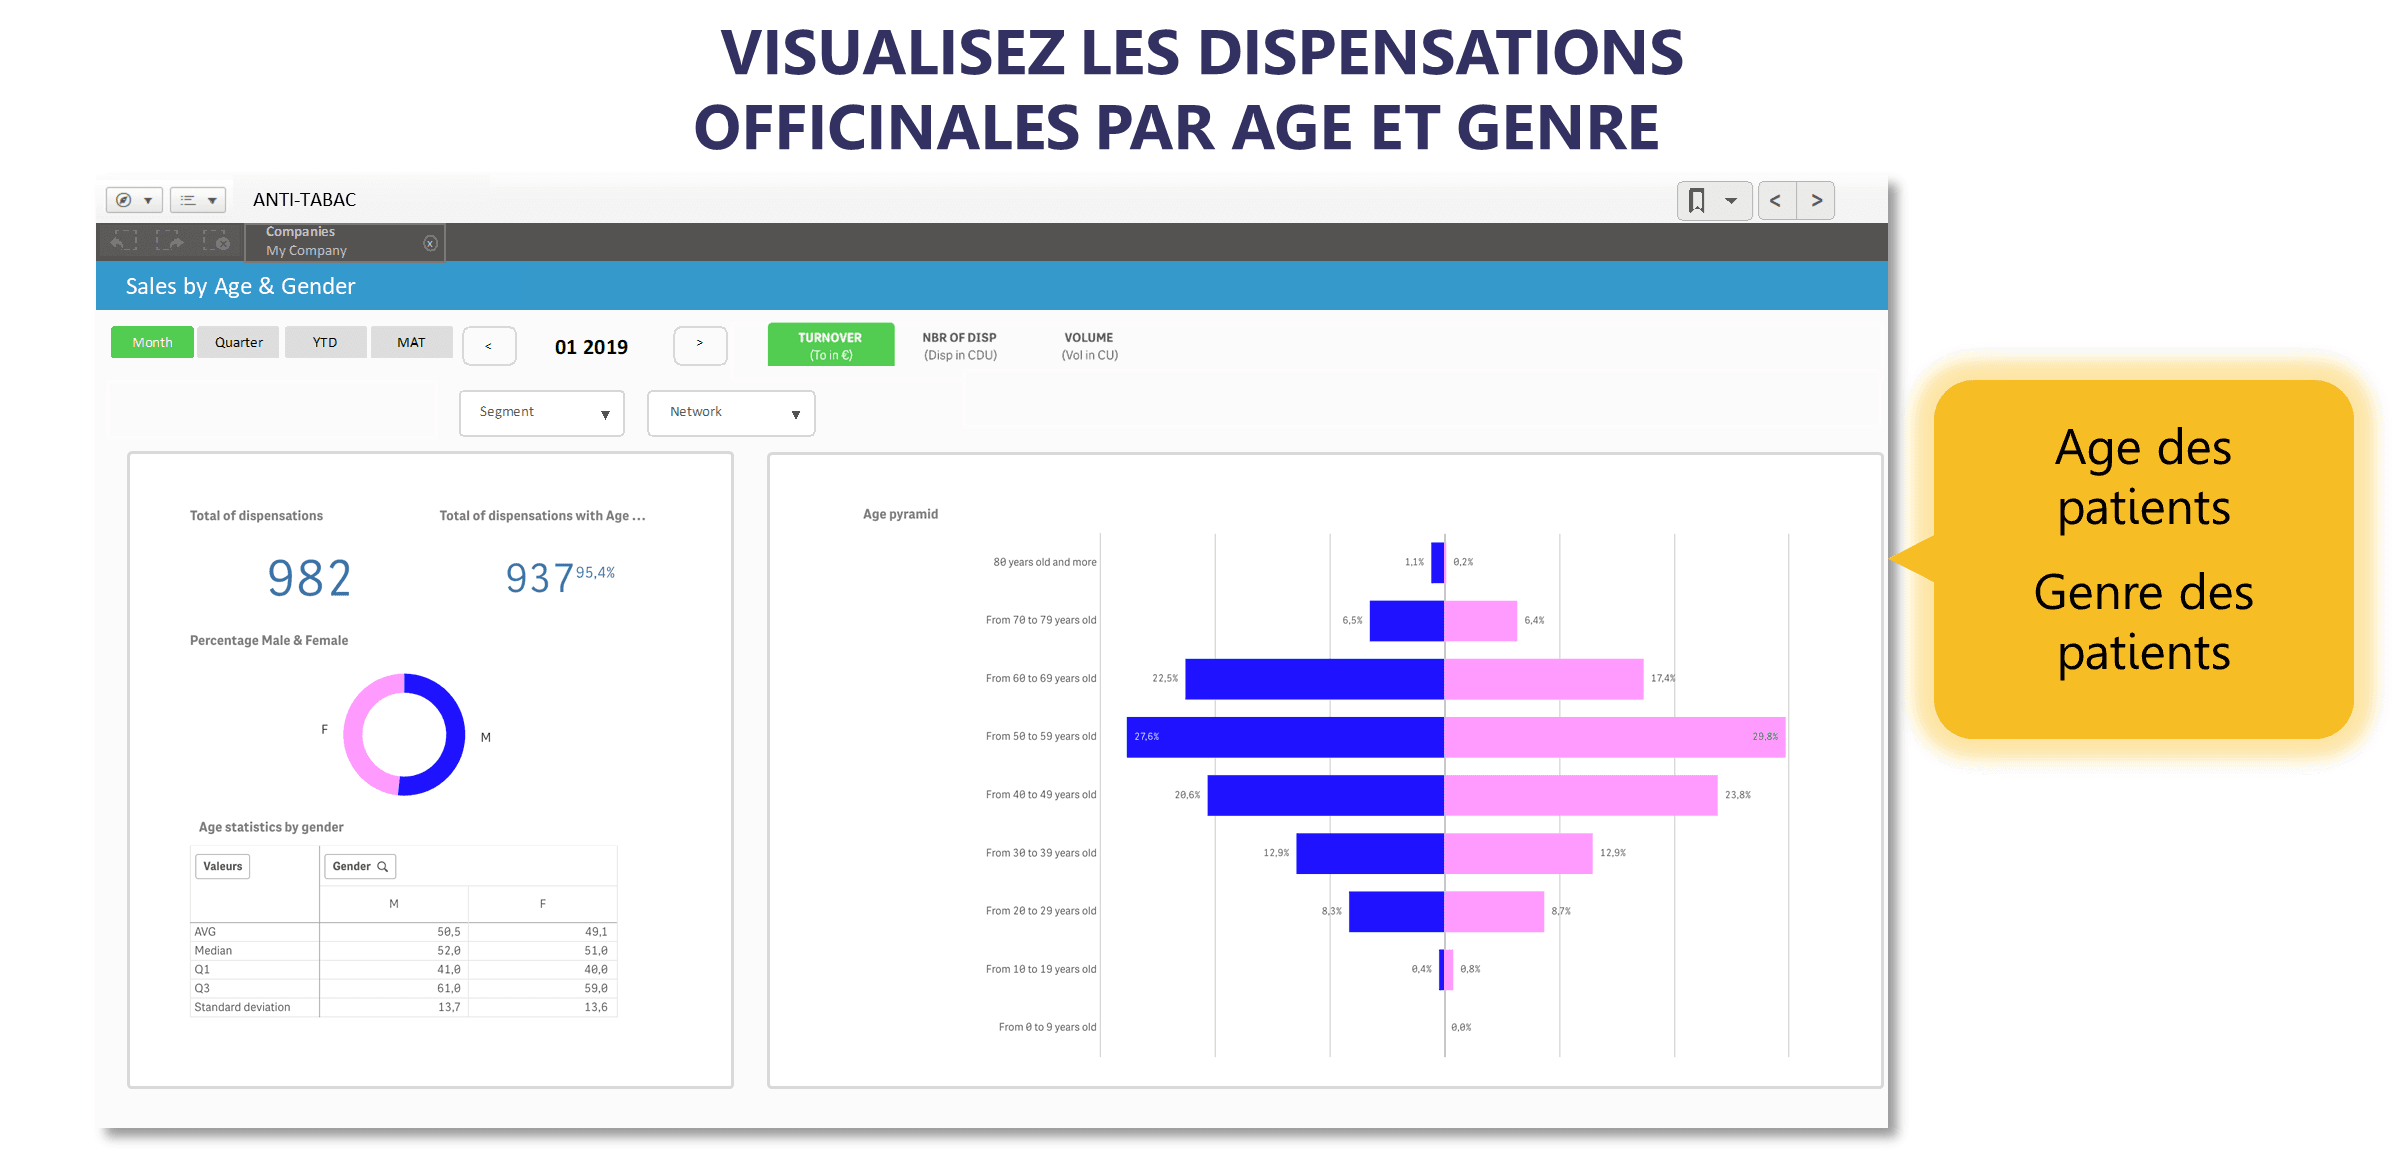Expand the Segment dropdown
Screen dimensions: 2404x1165
click(x=542, y=413)
